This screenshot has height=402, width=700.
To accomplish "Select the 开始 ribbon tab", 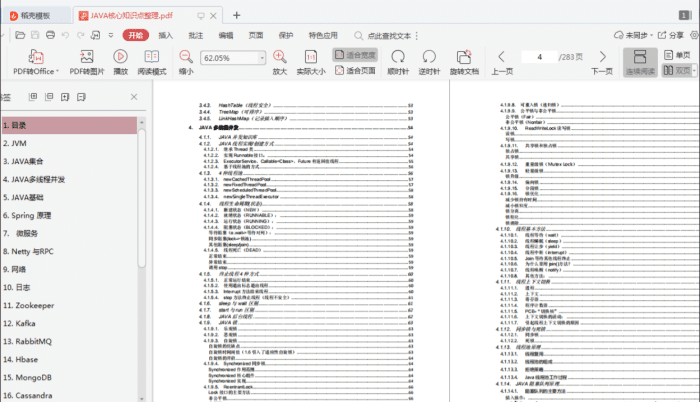I will [136, 35].
